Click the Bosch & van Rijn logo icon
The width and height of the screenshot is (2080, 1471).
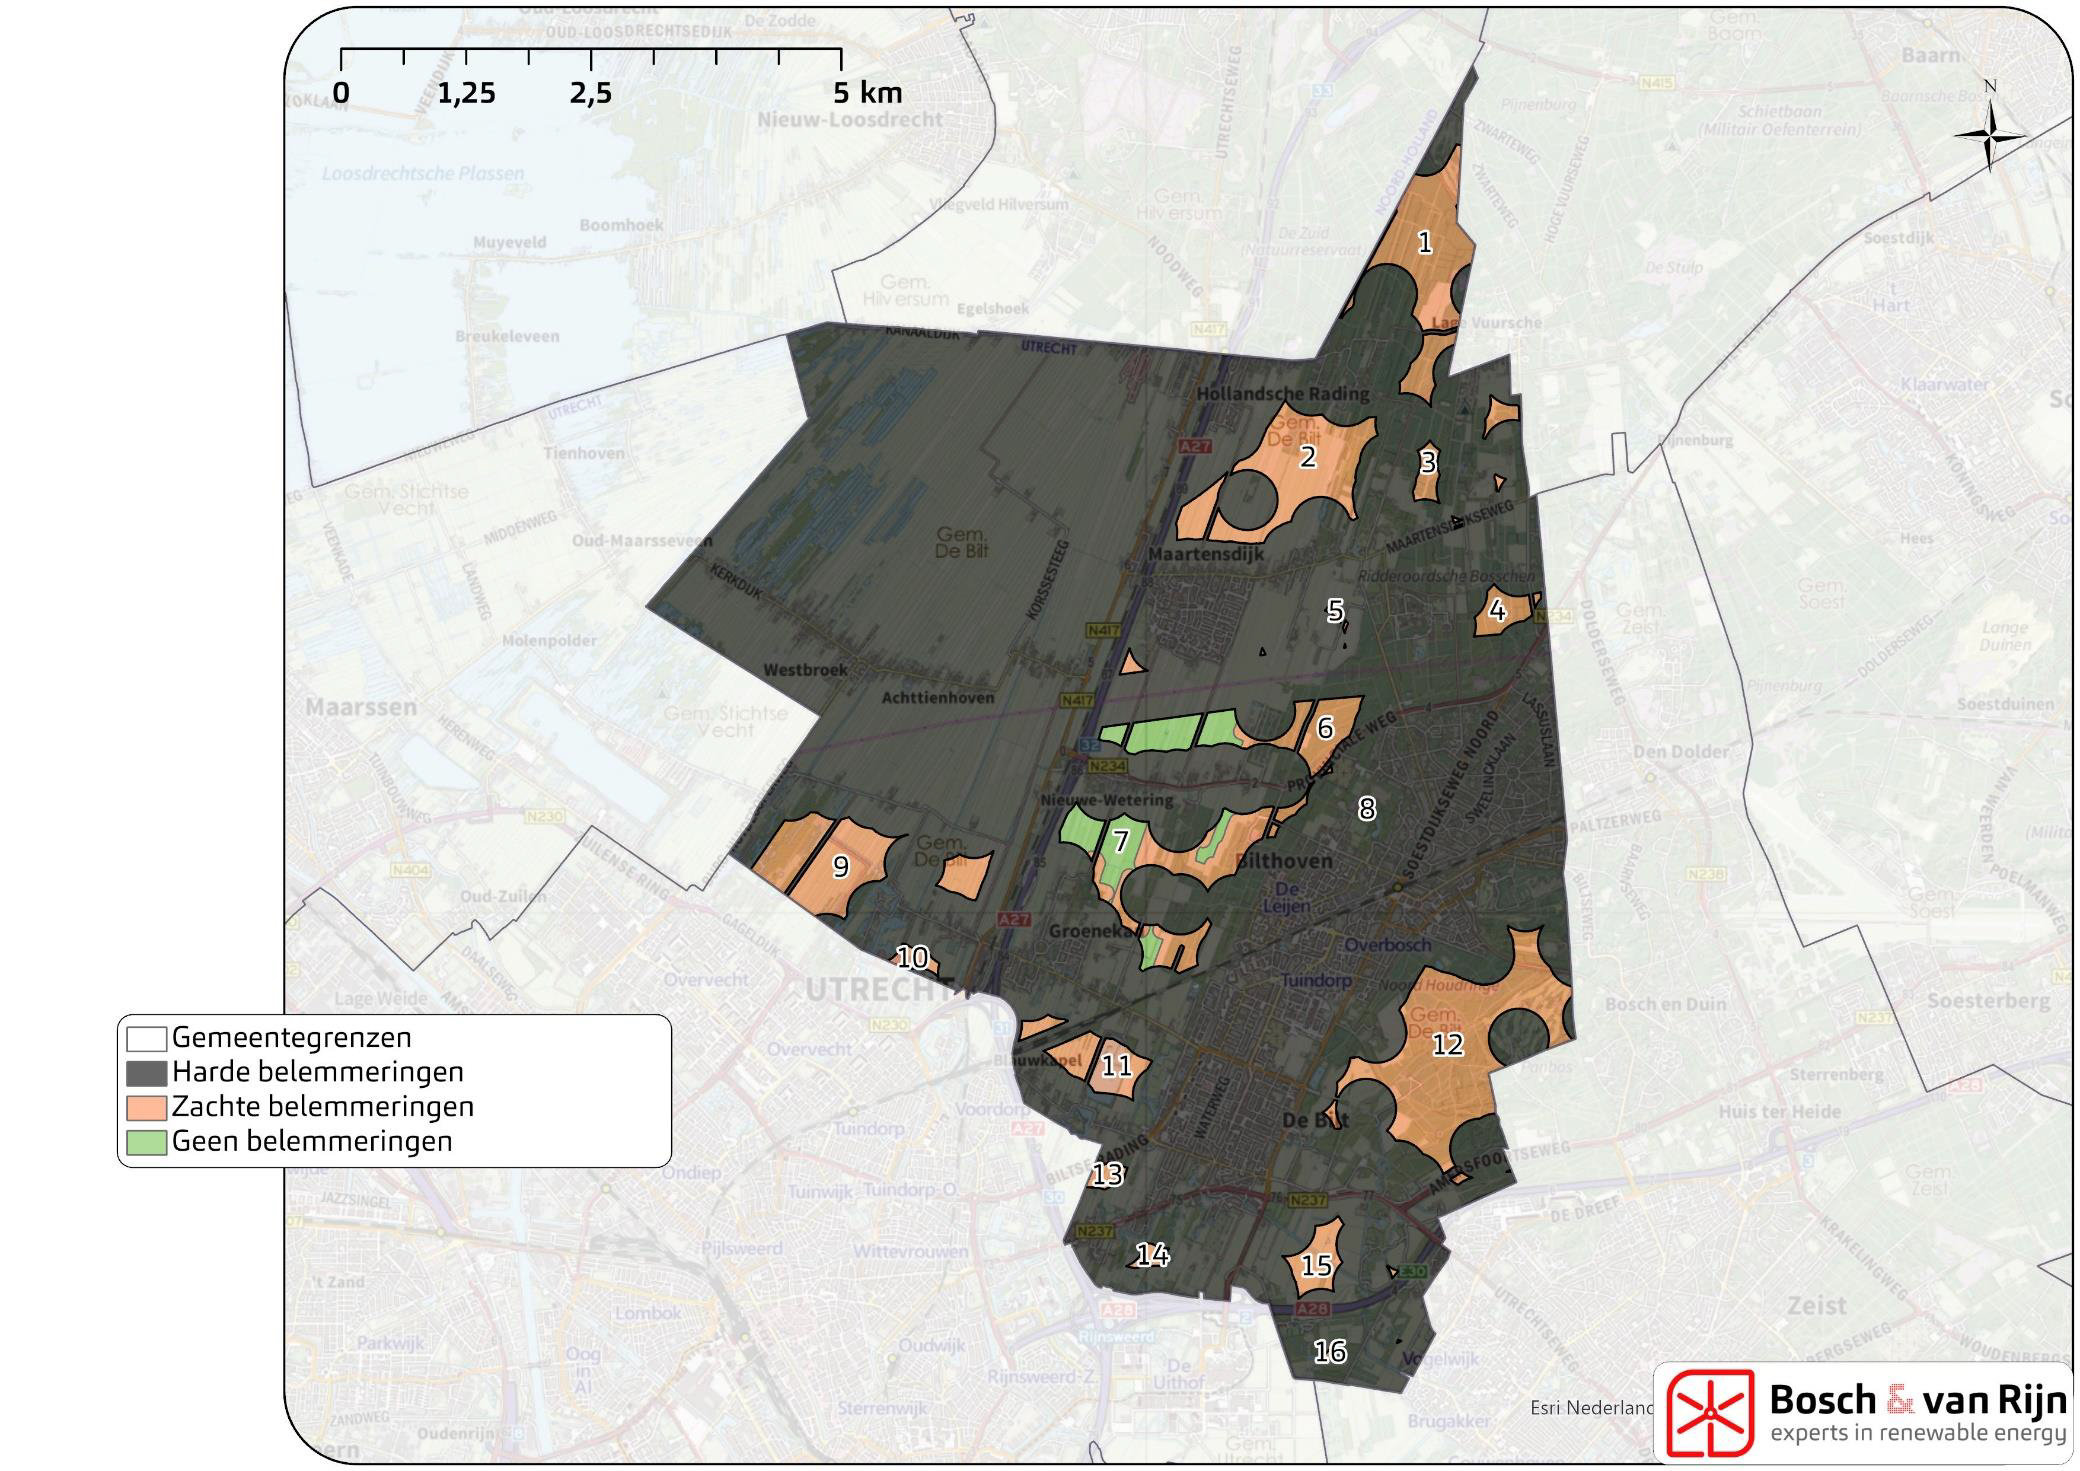pos(1709,1413)
